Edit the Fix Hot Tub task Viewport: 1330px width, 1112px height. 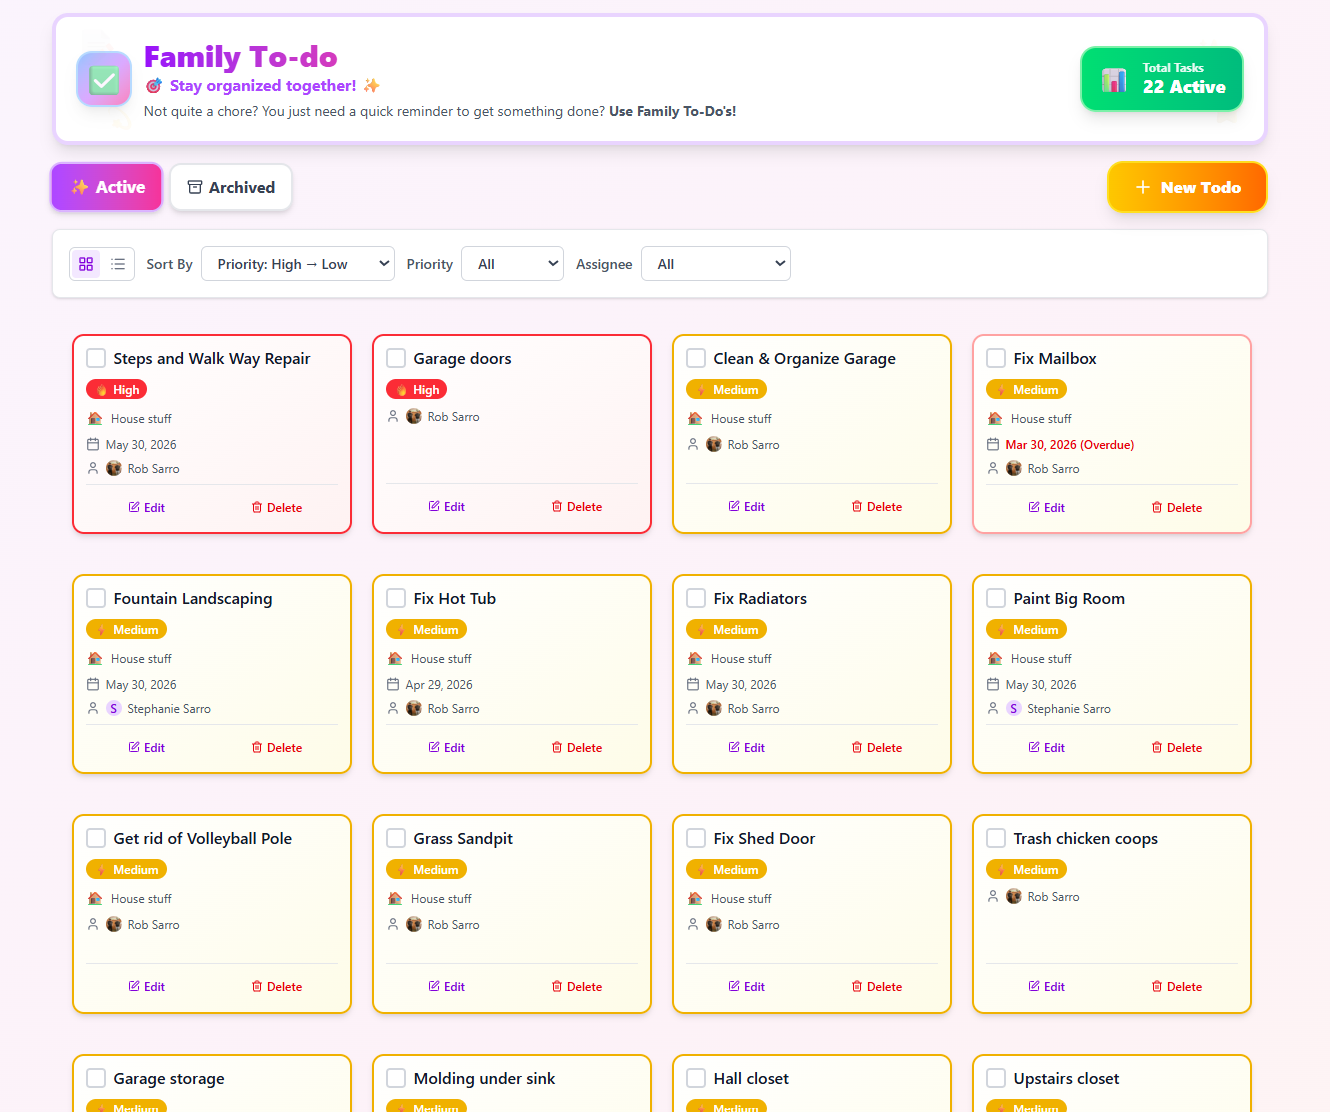[447, 748]
